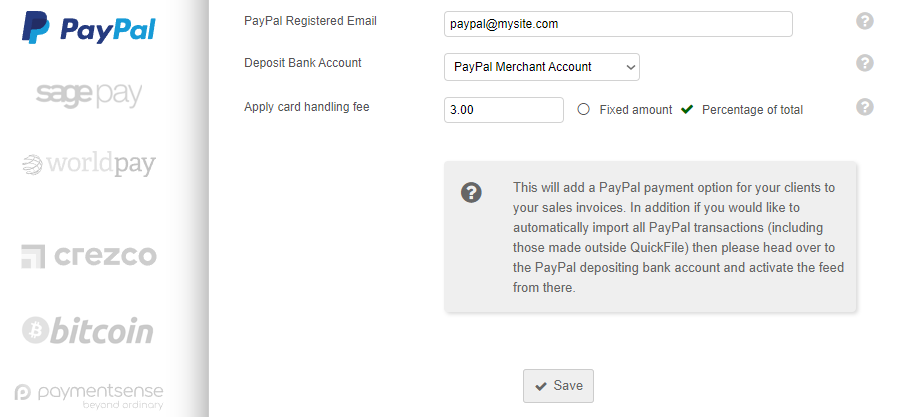Click the PayPal Registered Email field
The height and width of the screenshot is (417, 901).
618,24
